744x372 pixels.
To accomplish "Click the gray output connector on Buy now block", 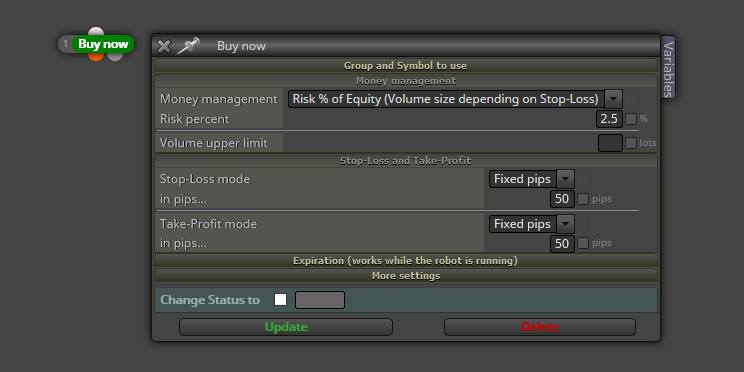I will coord(115,56).
